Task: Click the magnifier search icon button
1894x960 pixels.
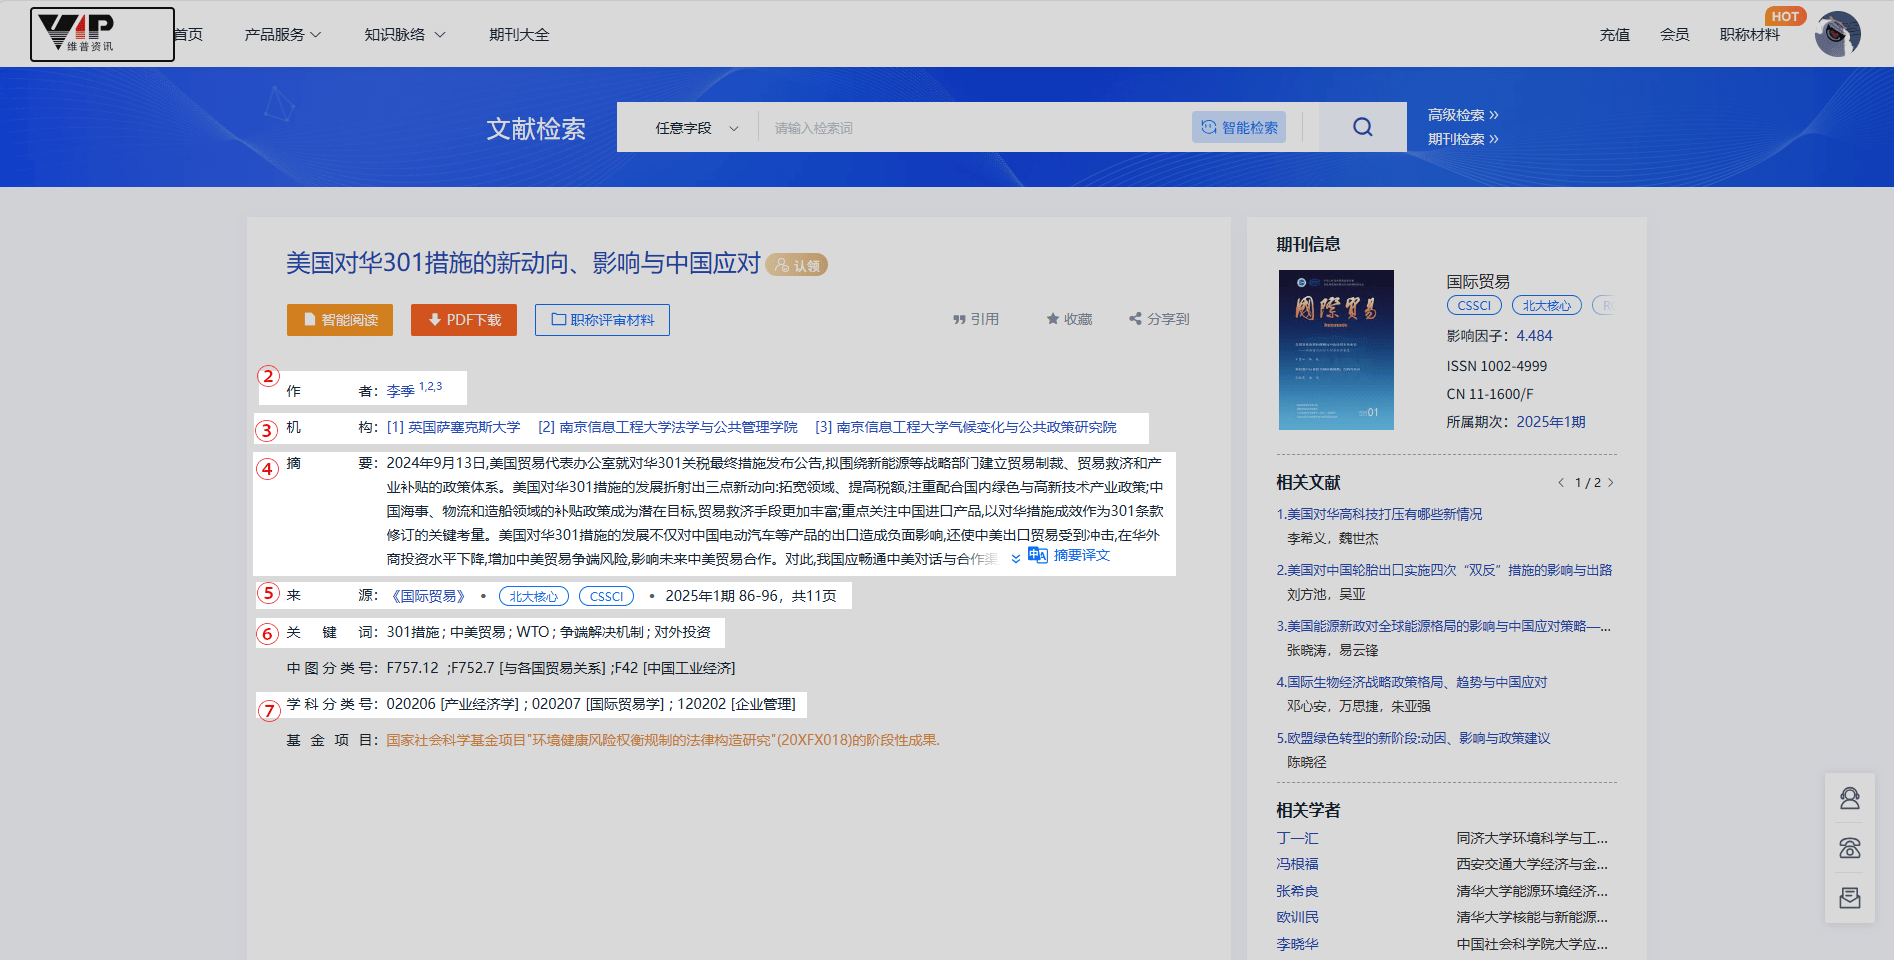Action: 1363,127
